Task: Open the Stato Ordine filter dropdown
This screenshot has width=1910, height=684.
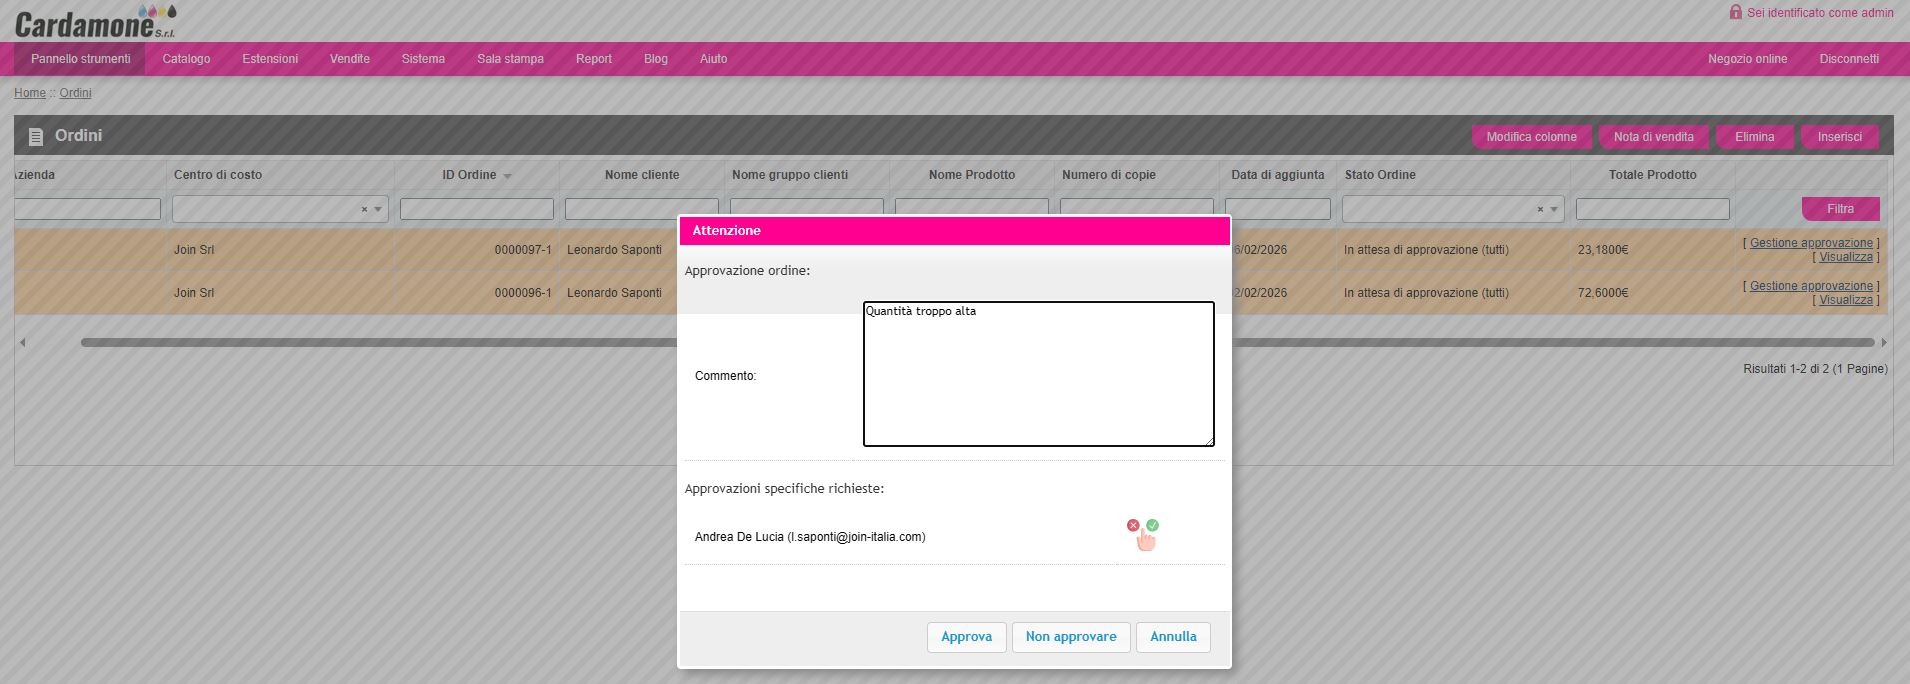Action: 1554,209
